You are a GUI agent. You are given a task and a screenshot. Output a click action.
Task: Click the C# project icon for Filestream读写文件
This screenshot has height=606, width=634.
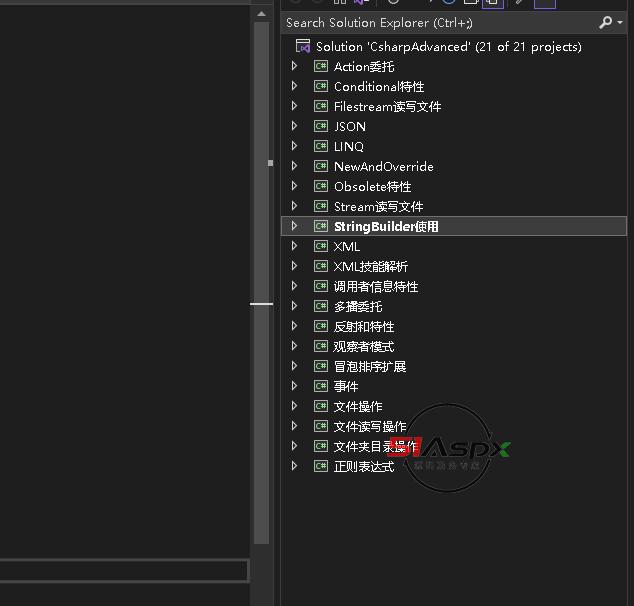point(321,106)
